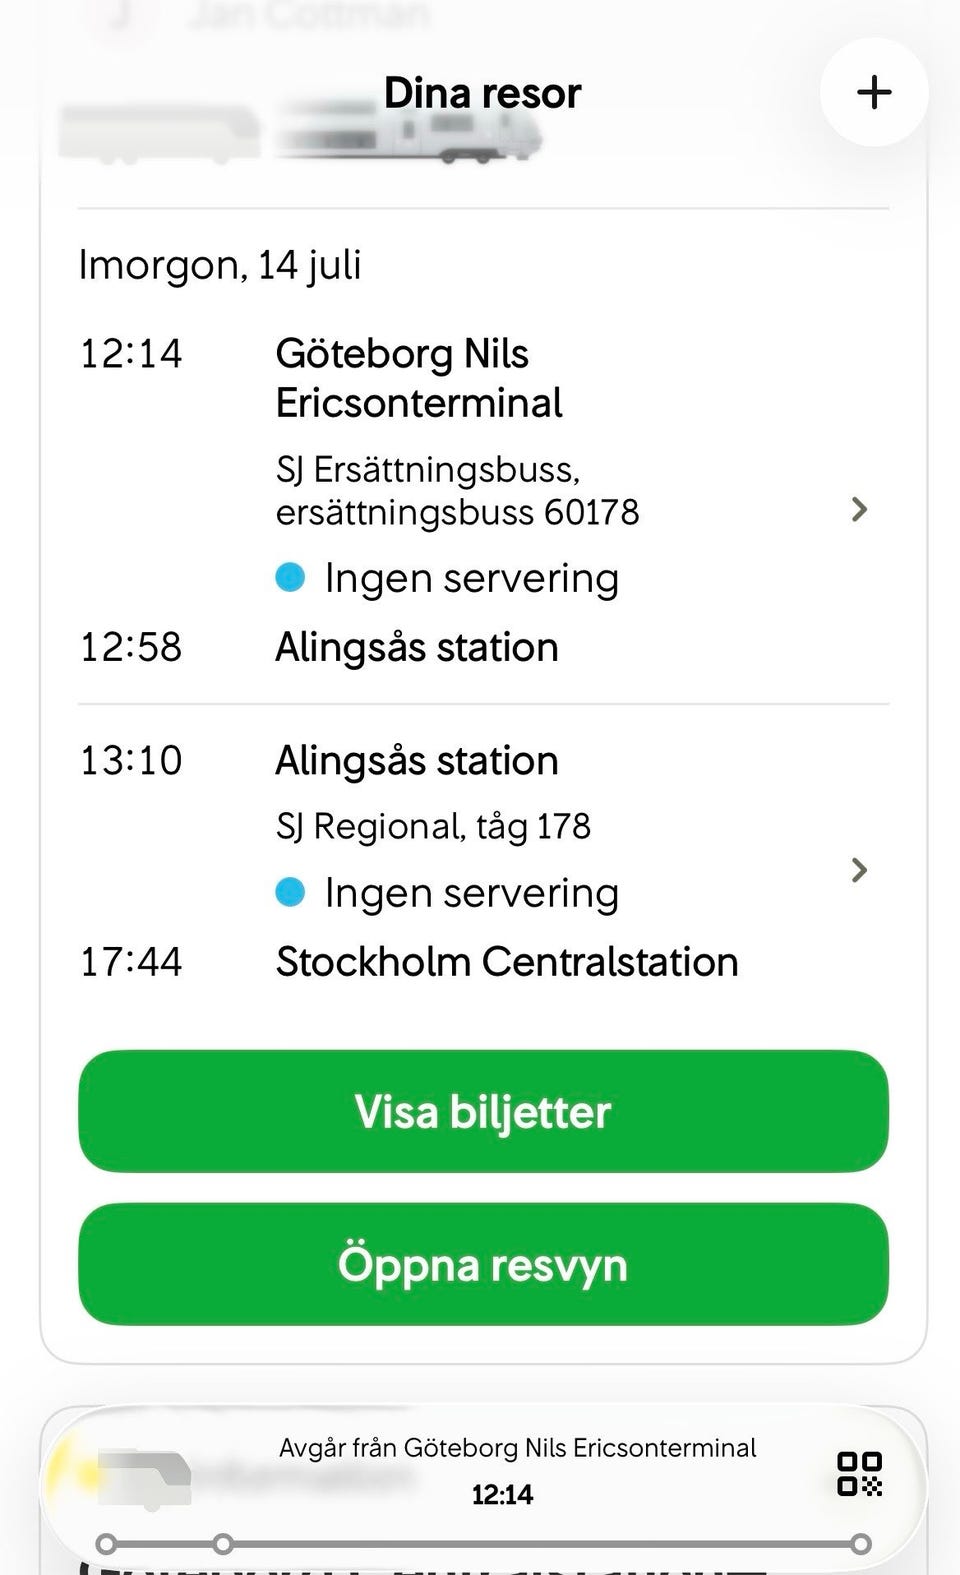The image size is (960, 1575).
Task: Select the 12:58 Alingsås station arrival
Action: 416,647
